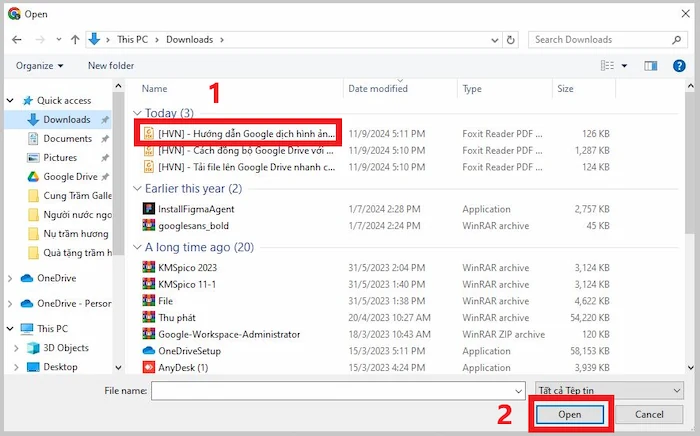Screen dimensions: 700x436
Task: Sort by the Size column
Action: pyautogui.click(x=565, y=88)
